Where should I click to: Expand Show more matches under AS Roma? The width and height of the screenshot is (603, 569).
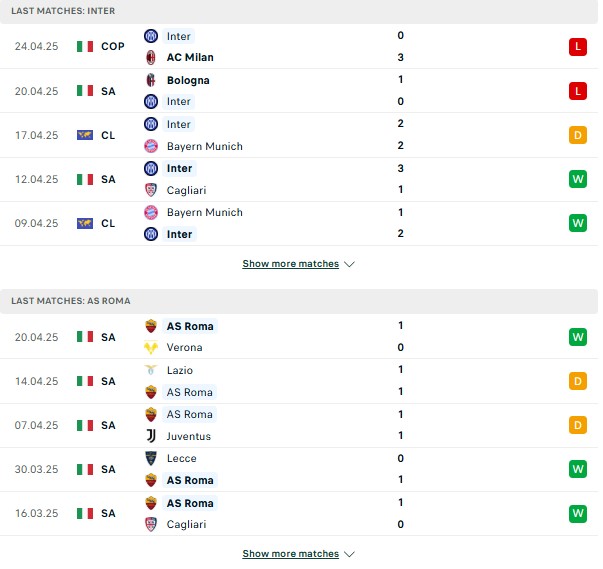pos(290,554)
